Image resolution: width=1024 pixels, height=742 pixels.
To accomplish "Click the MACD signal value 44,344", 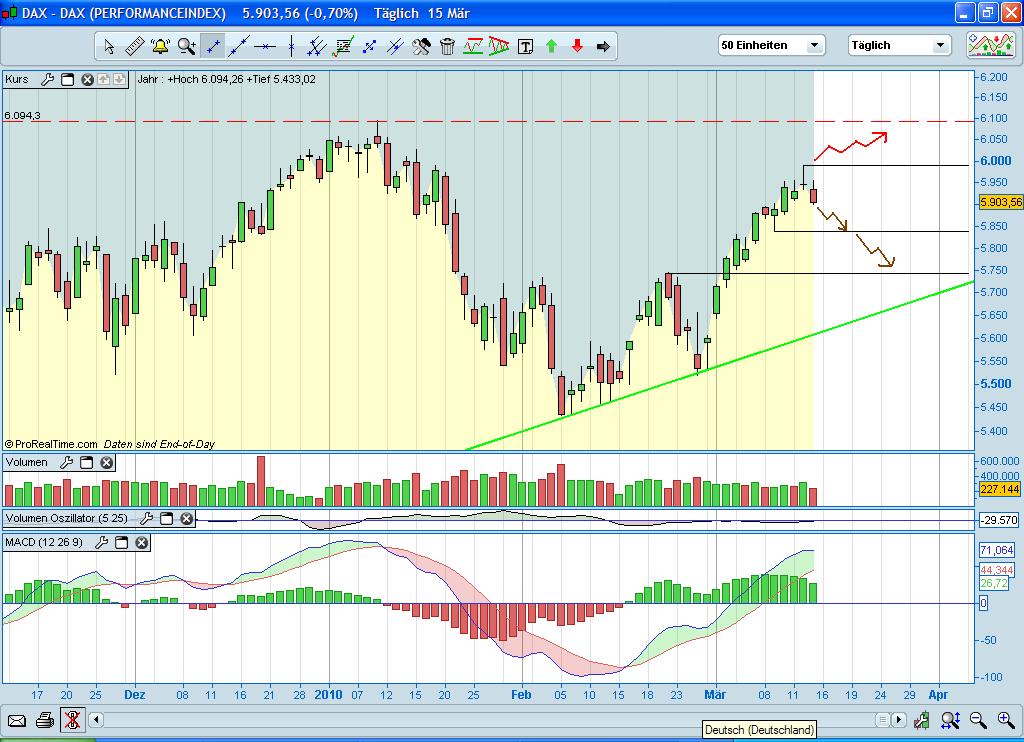I will (x=997, y=570).
